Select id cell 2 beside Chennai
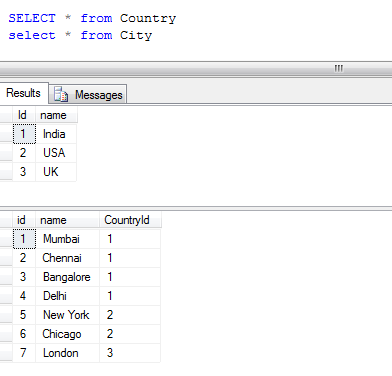Image resolution: width=392 pixels, height=376 pixels. pyautogui.click(x=24, y=258)
